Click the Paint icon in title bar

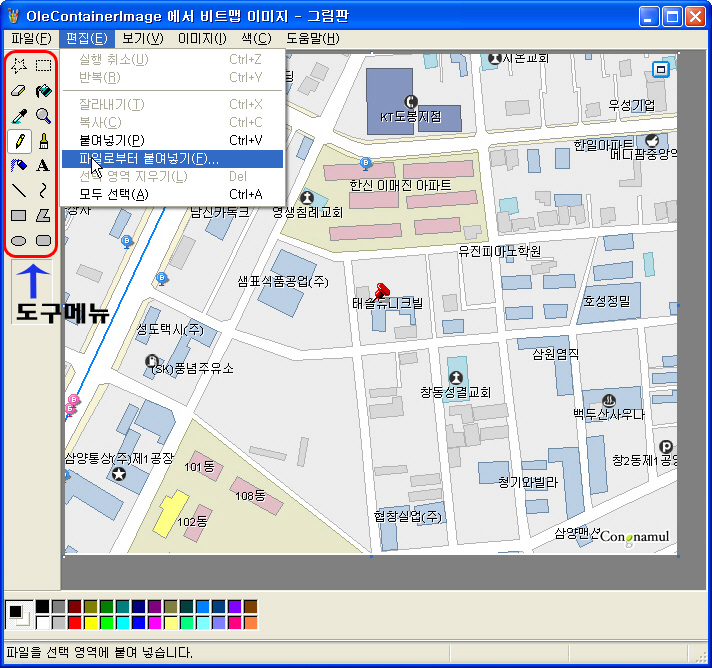[14, 16]
